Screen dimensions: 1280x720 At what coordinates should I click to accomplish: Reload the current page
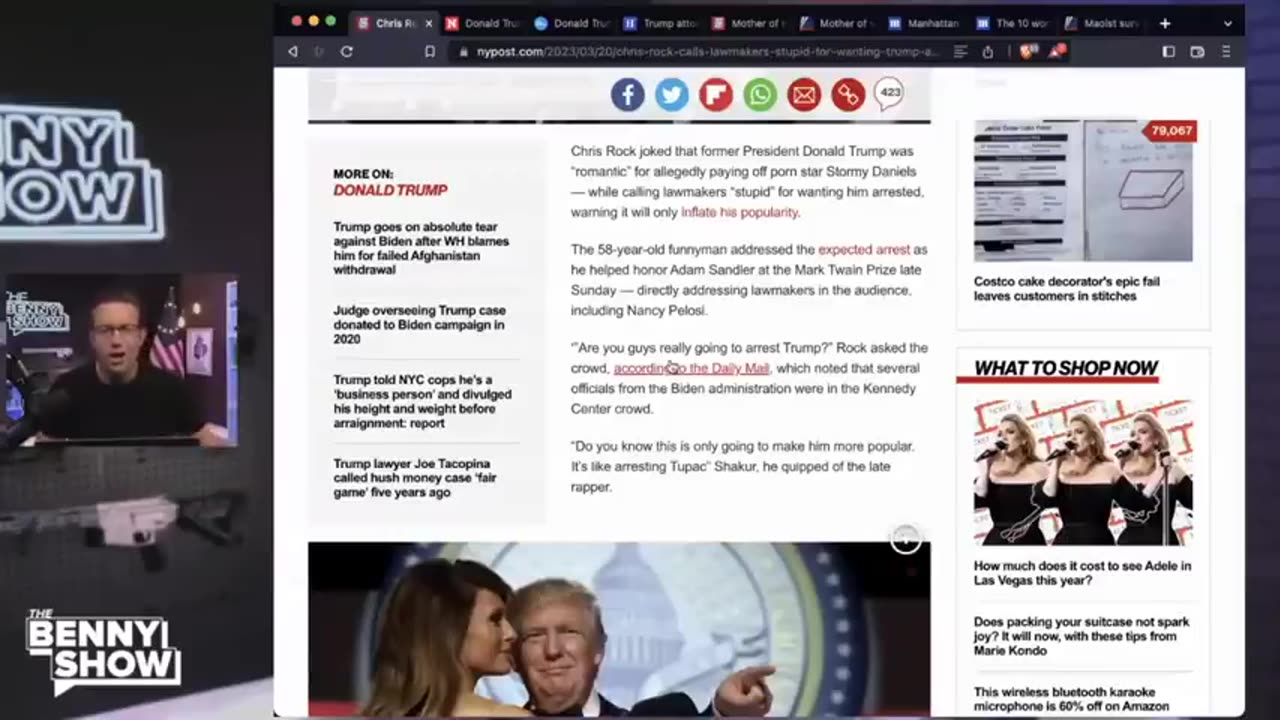(x=347, y=52)
